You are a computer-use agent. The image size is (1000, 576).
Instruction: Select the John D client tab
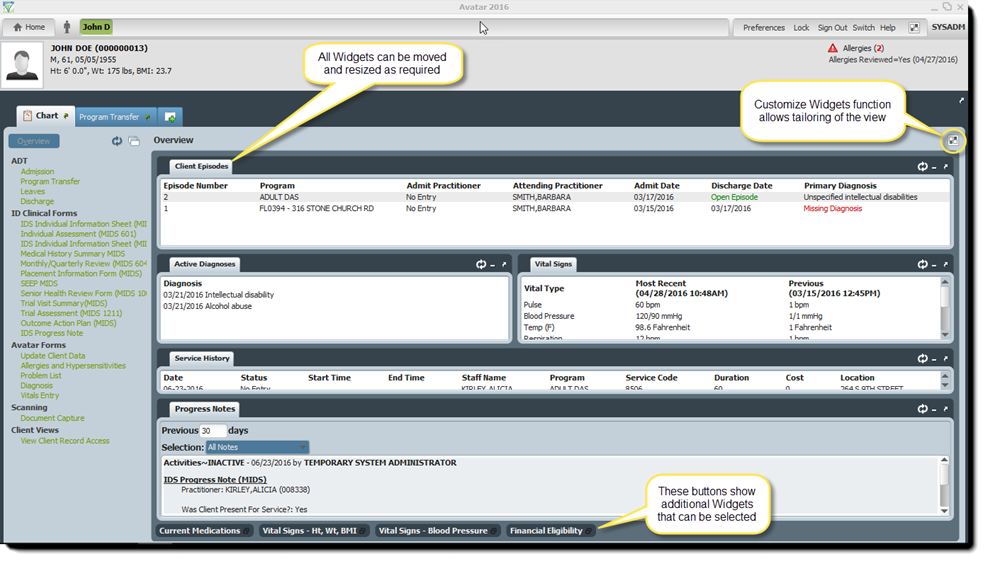96,27
